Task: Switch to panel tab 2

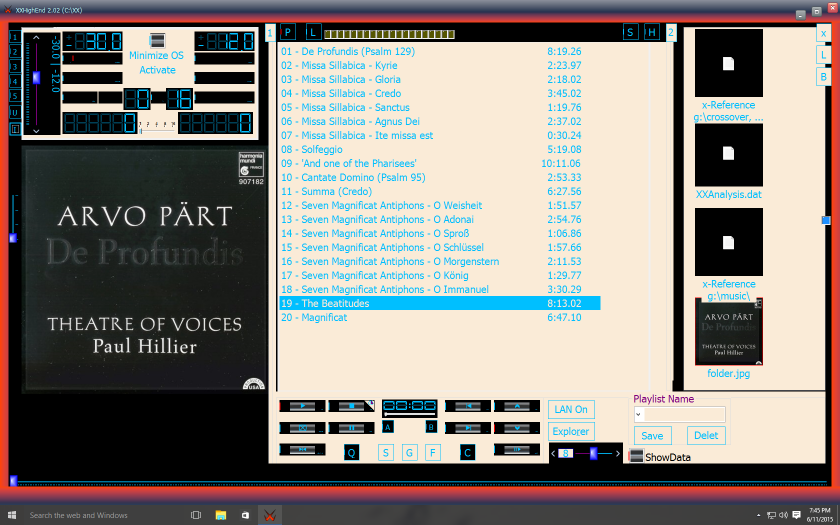Action: pyautogui.click(x=671, y=33)
